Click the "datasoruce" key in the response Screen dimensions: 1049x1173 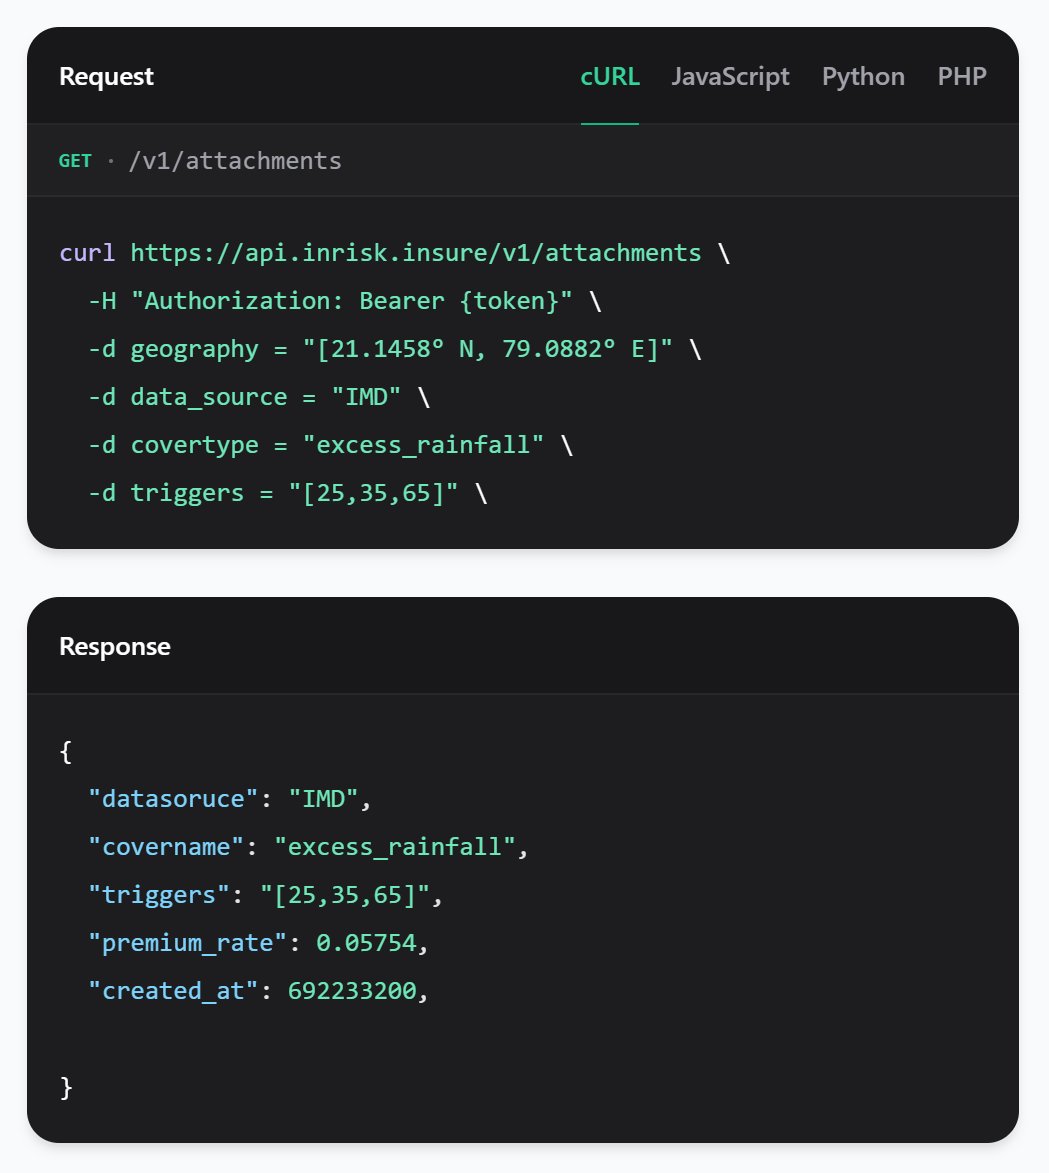pyautogui.click(x=174, y=799)
